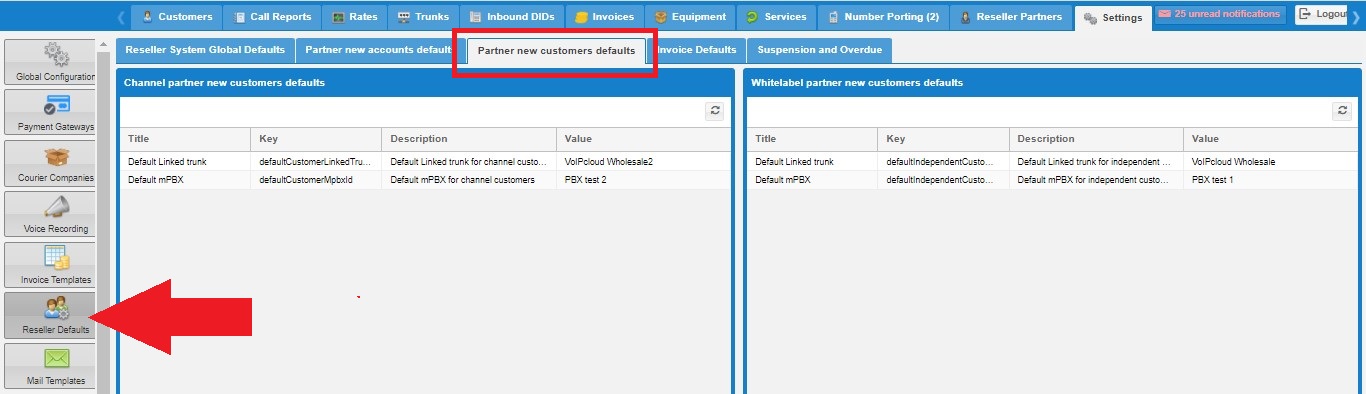Open Payment Gateways section

[50, 113]
